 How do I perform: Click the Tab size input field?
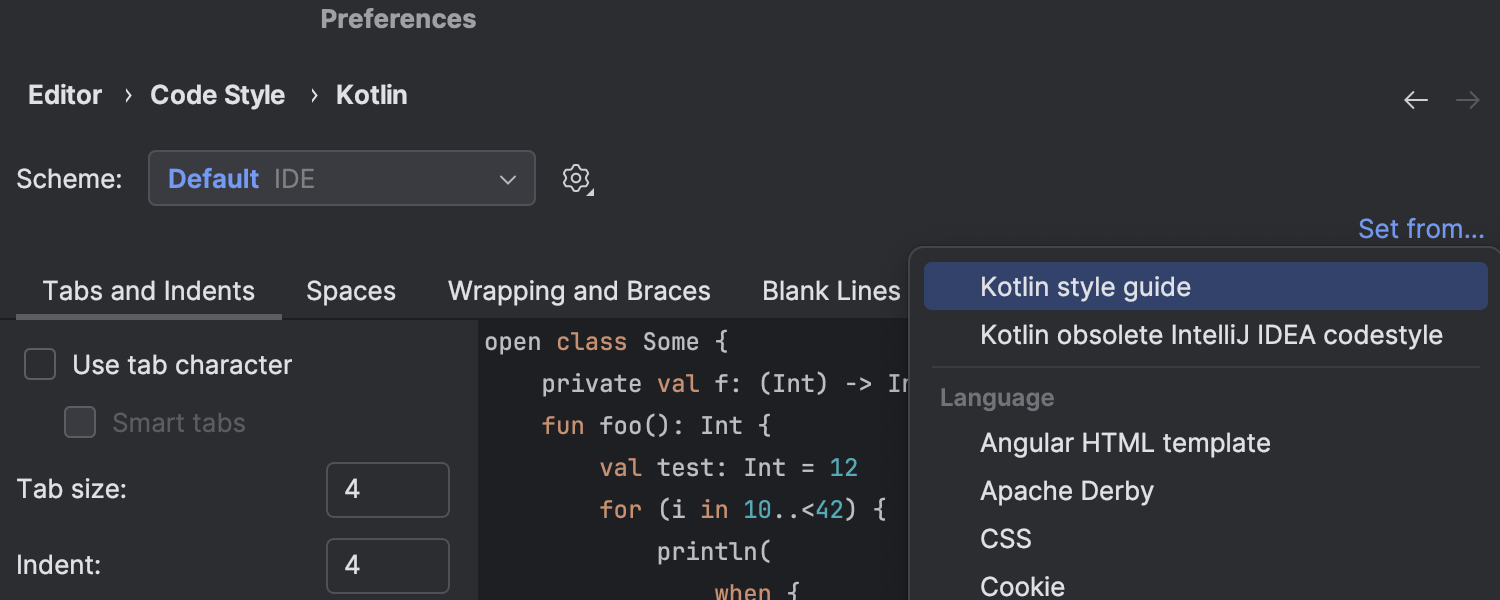[388, 489]
